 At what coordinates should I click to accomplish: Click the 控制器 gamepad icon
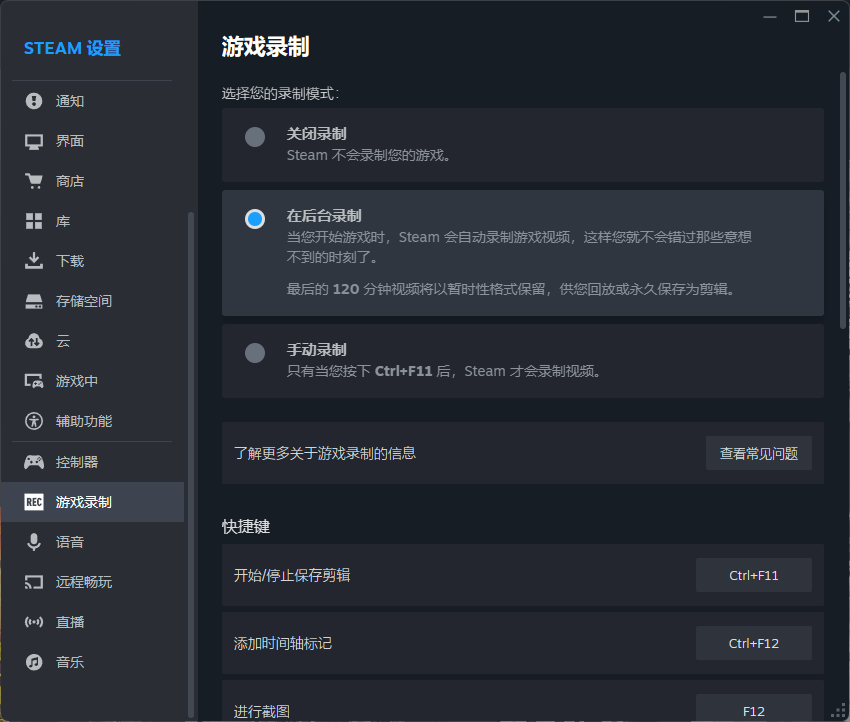[x=34, y=462]
